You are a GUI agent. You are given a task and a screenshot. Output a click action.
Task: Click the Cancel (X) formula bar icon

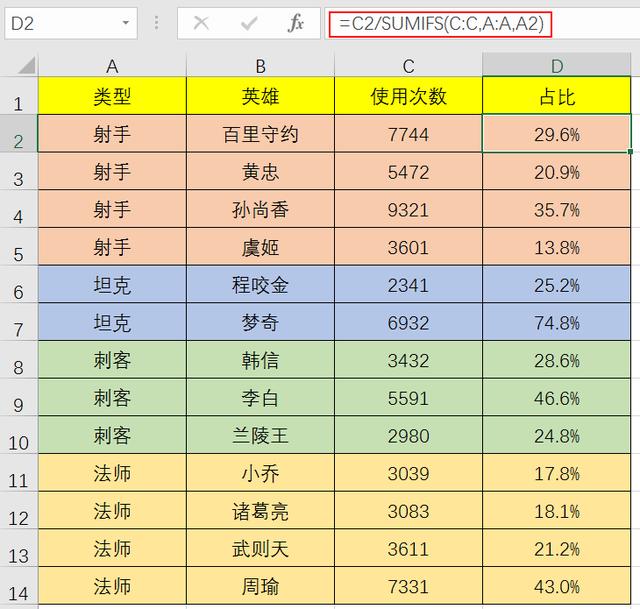click(x=201, y=23)
